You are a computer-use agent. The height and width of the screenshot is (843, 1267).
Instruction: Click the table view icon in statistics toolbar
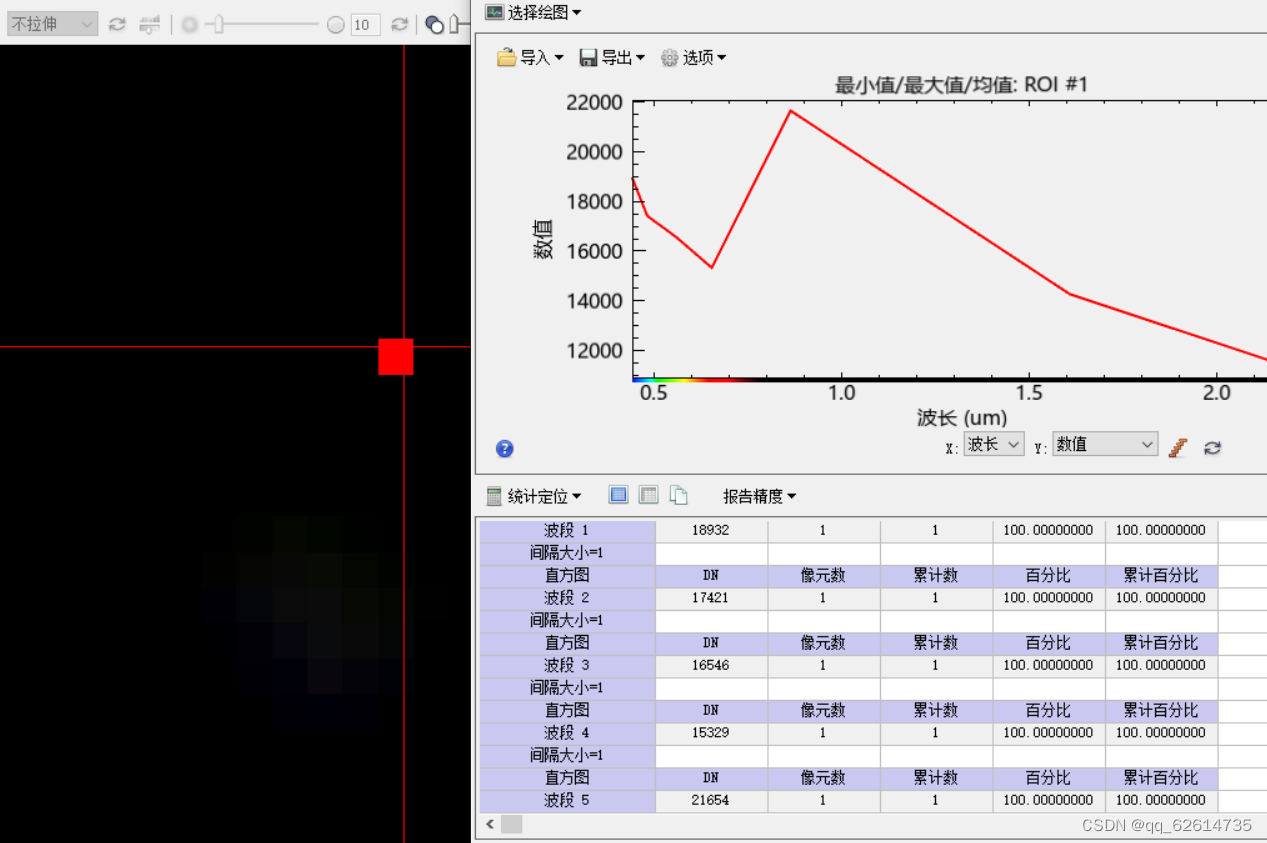coord(648,495)
